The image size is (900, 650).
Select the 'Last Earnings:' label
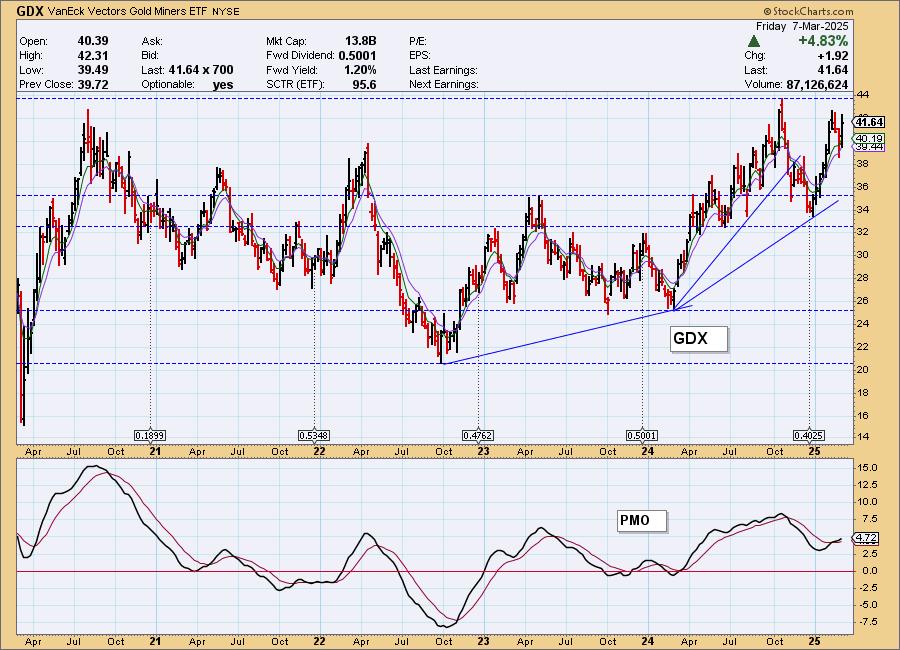tap(443, 70)
